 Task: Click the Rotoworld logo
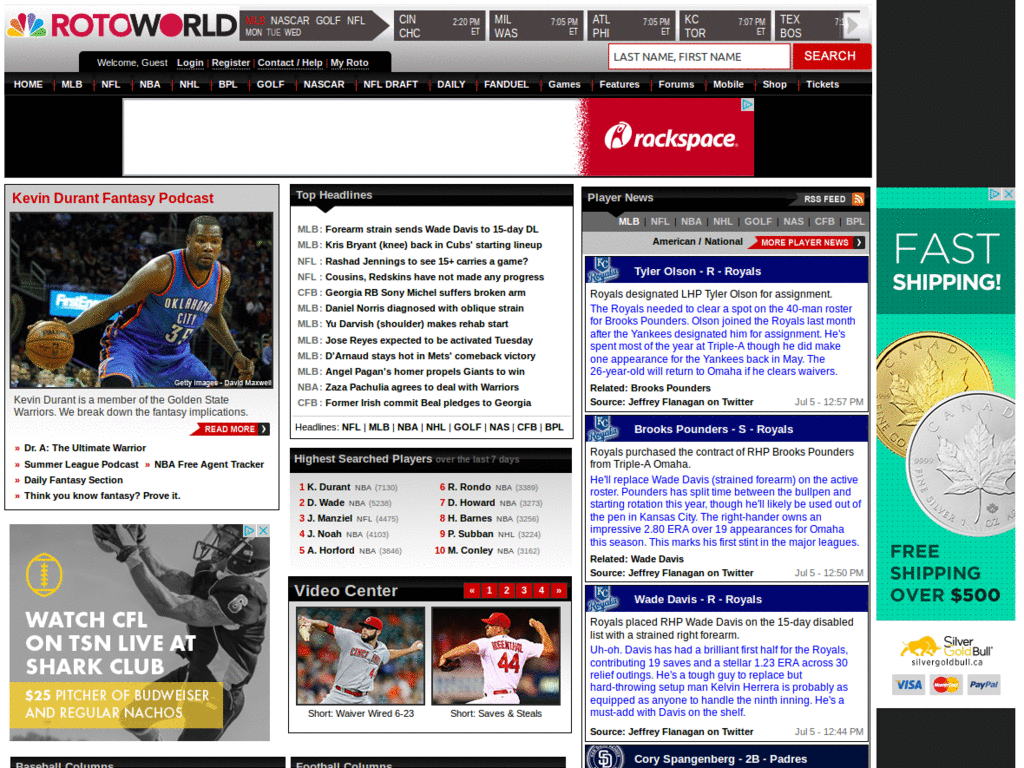pos(121,25)
